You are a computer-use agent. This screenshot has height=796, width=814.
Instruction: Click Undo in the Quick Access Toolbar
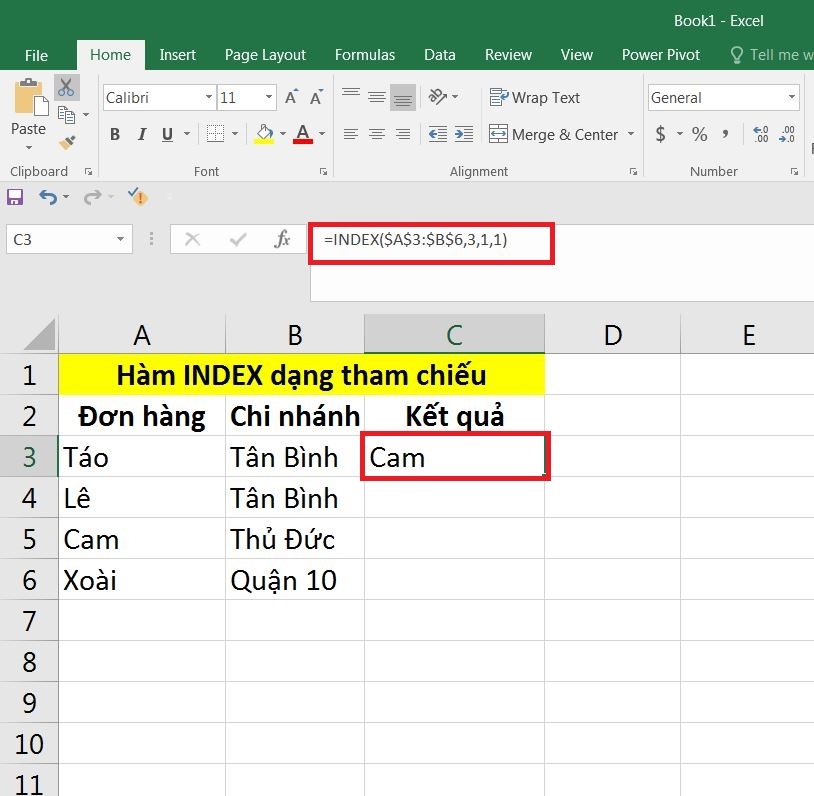(50, 197)
